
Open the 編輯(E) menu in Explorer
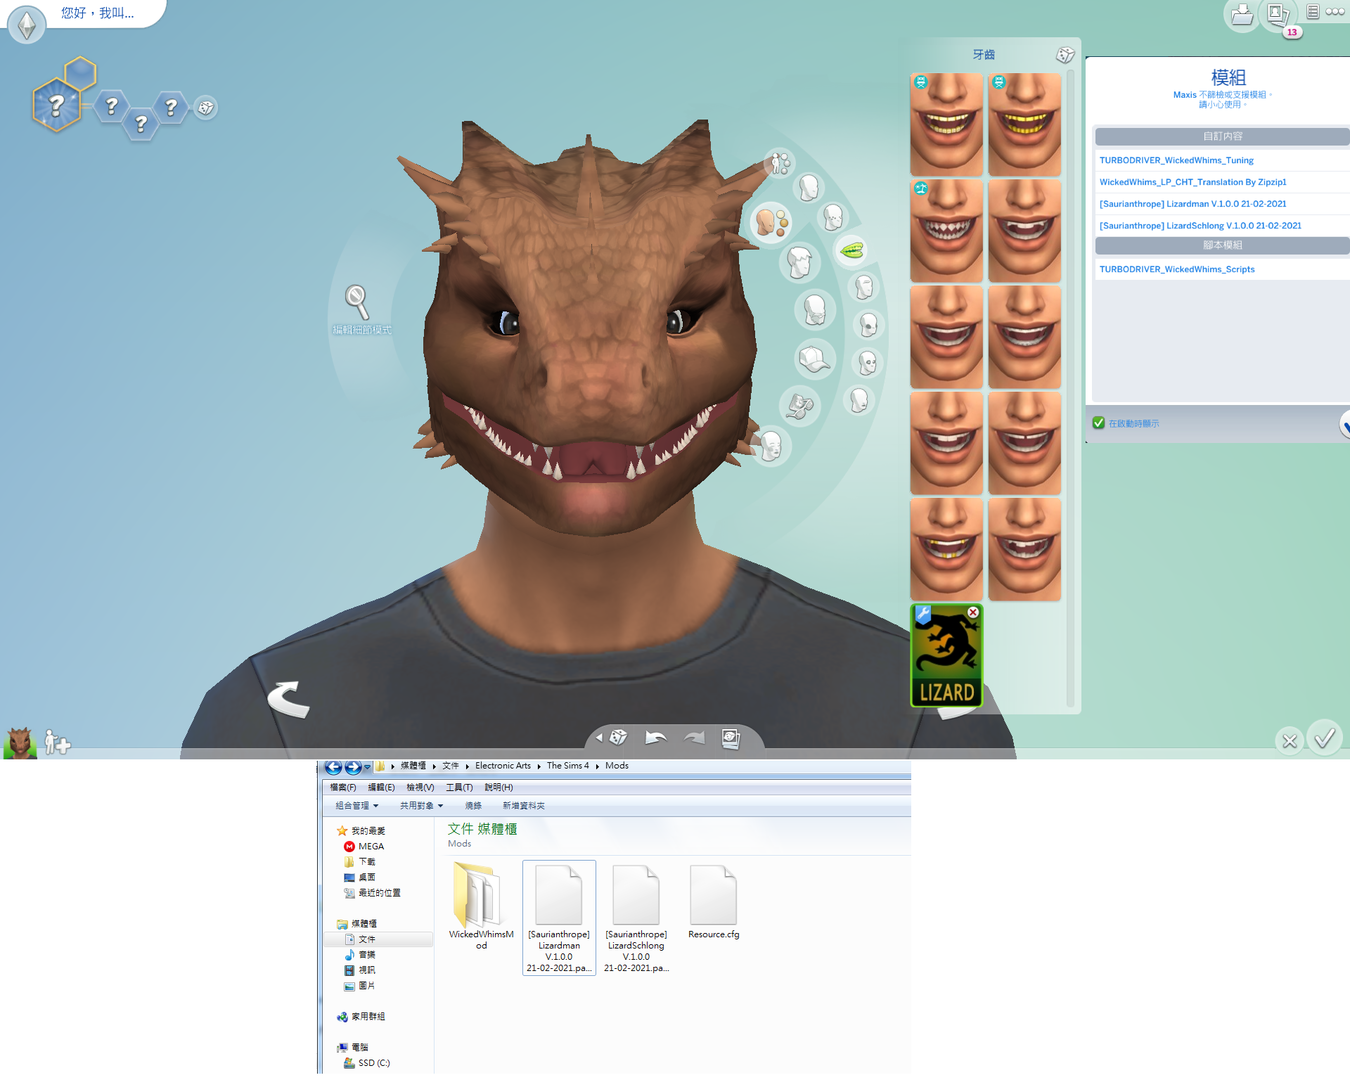tap(381, 788)
